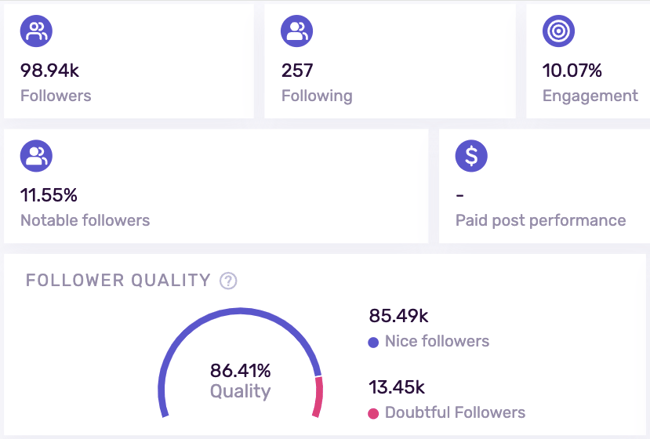Click the pink segment of quality gauge

tap(319, 397)
